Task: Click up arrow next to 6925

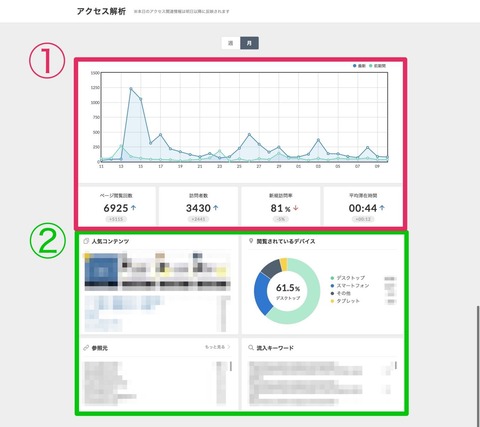Action: [134, 208]
